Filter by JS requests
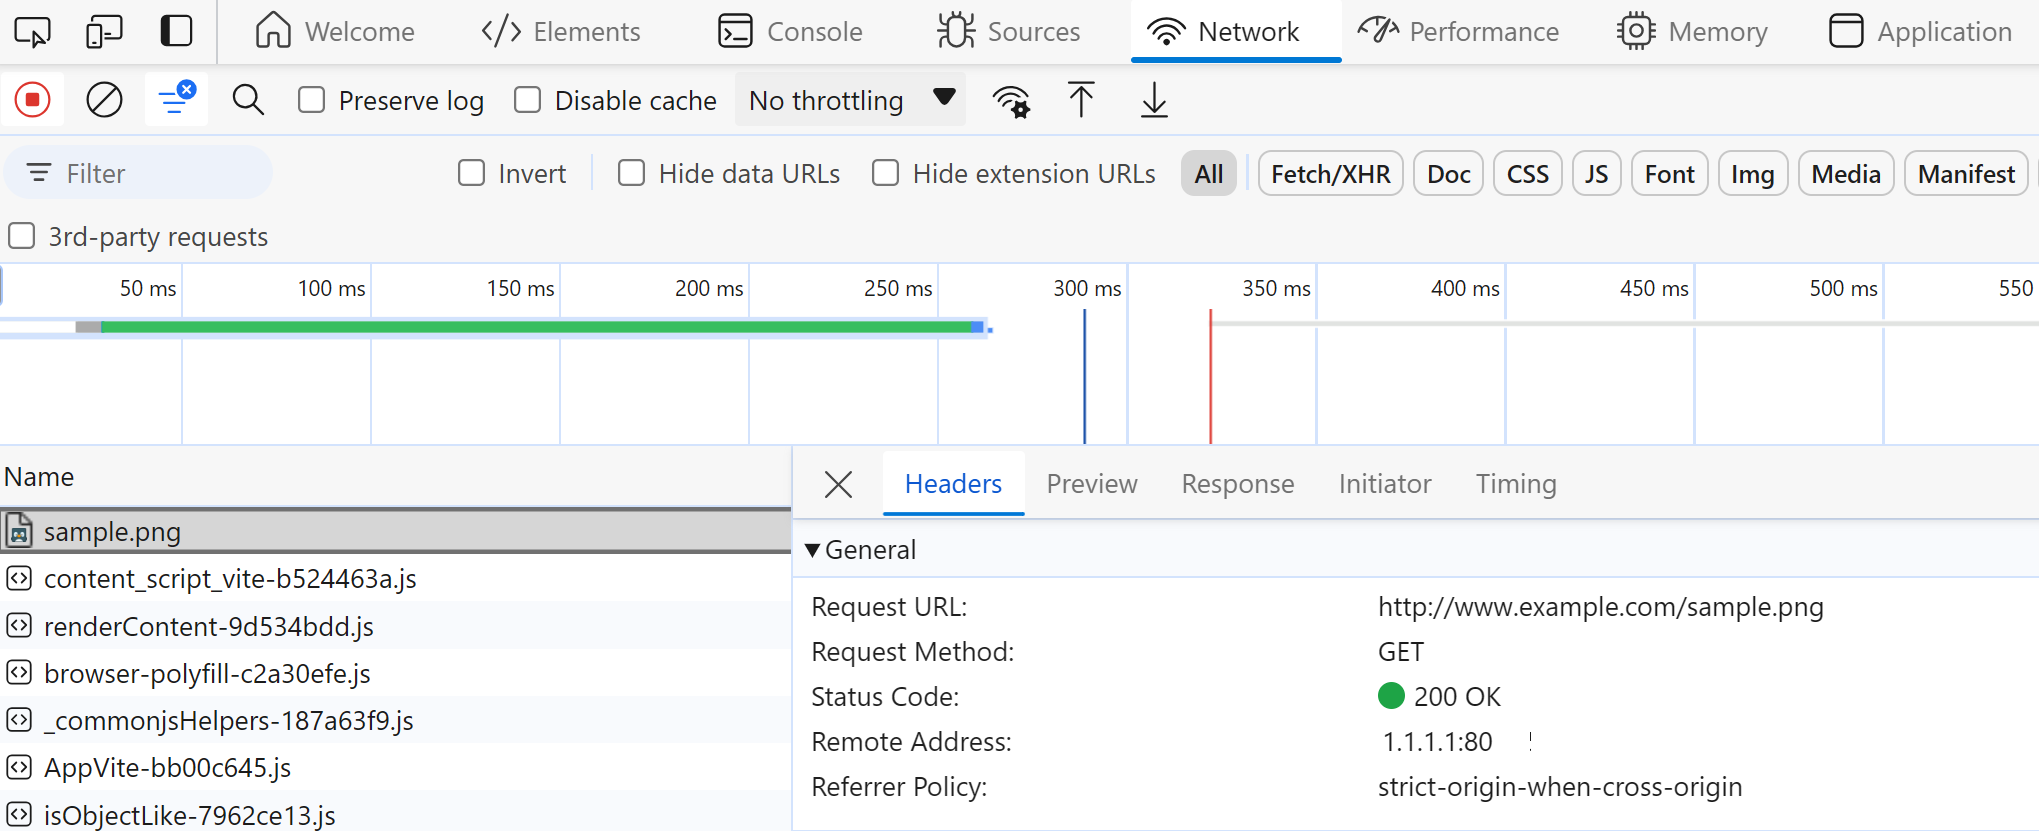This screenshot has height=831, width=2039. tap(1597, 174)
